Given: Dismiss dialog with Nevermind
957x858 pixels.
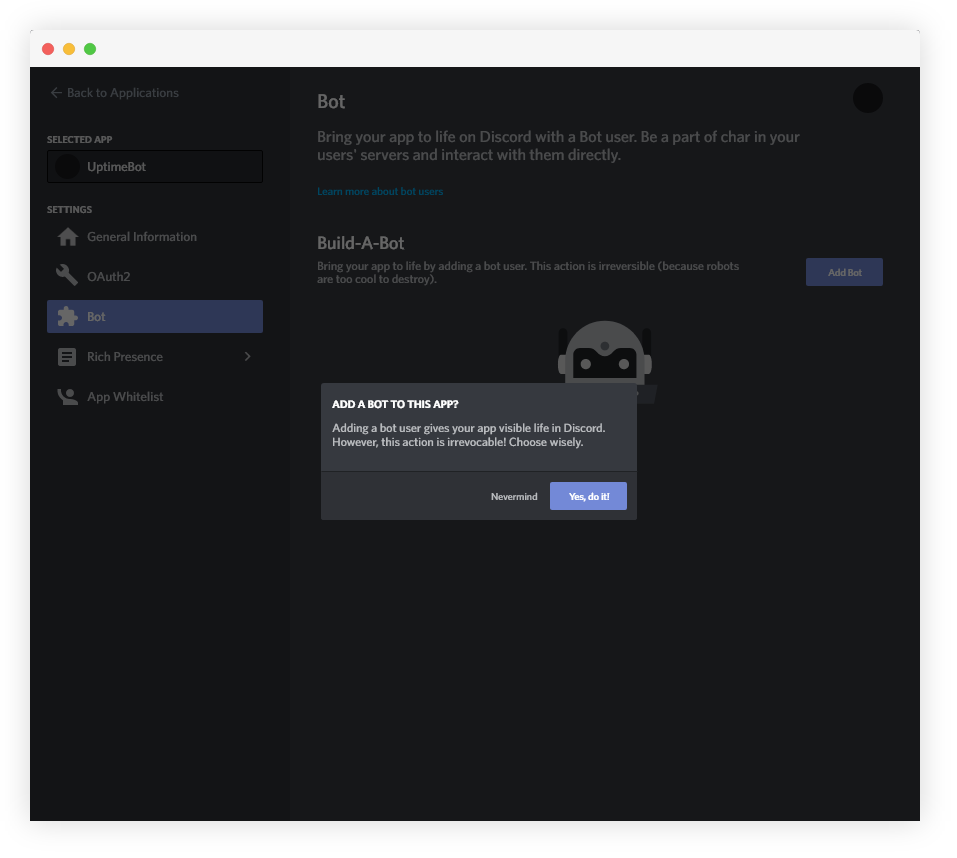Looking at the screenshot, I should point(514,497).
